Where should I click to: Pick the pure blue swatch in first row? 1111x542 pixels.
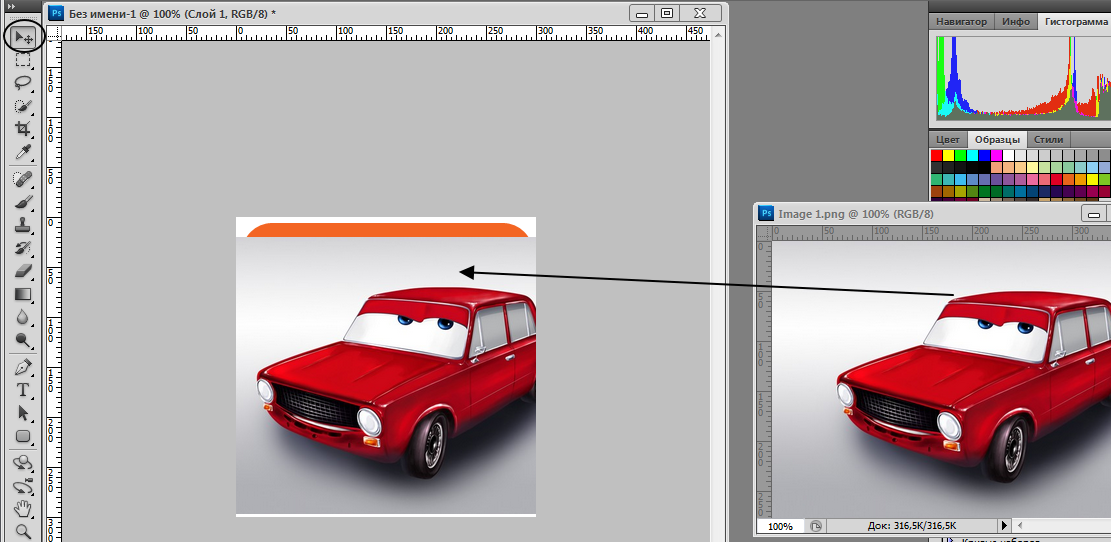click(x=984, y=155)
